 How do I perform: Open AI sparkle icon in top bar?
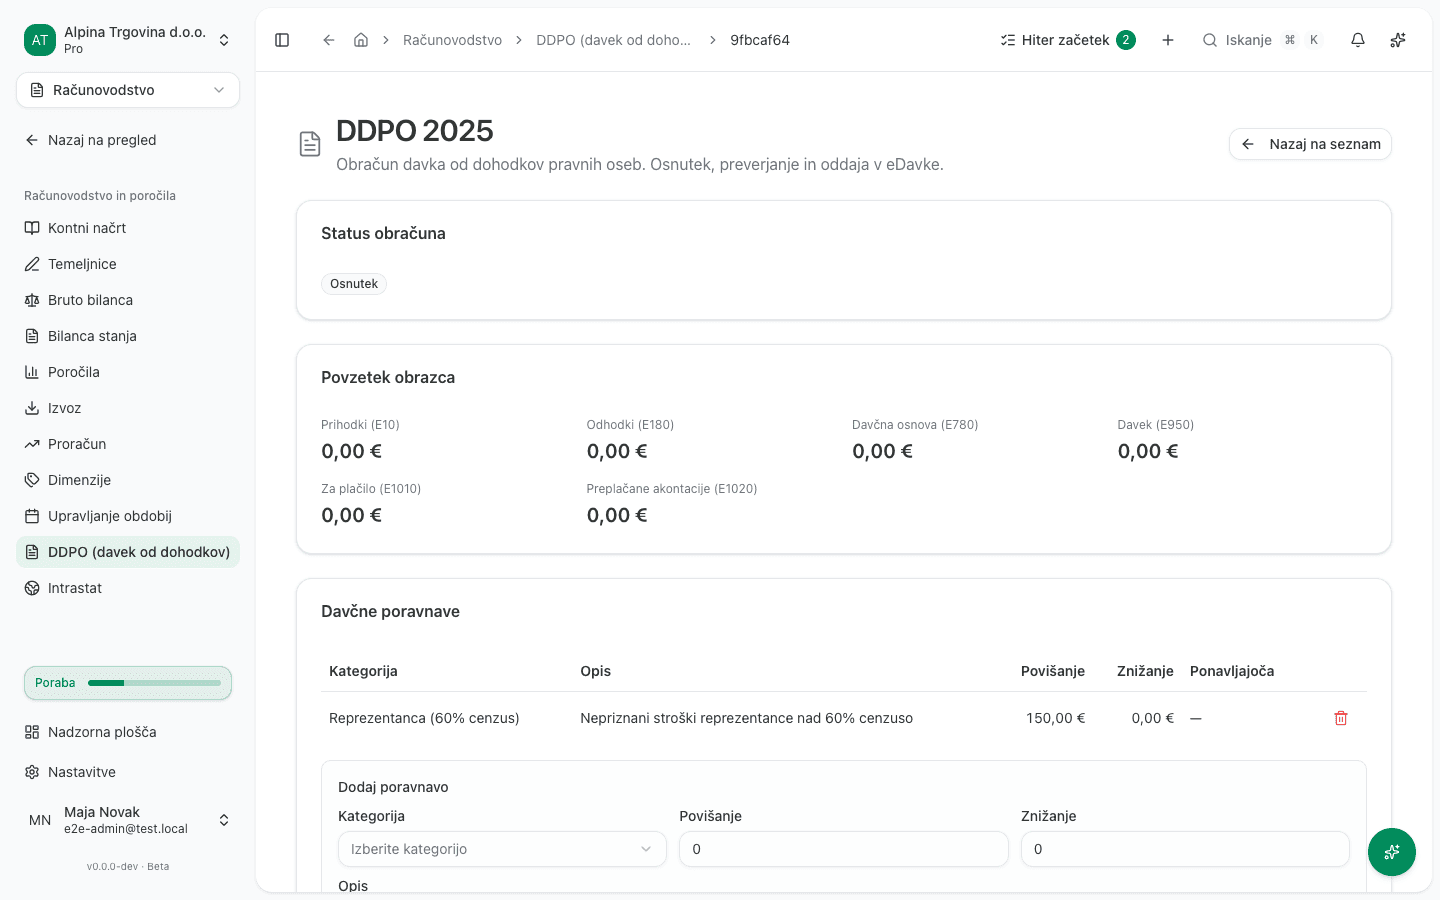click(1398, 40)
